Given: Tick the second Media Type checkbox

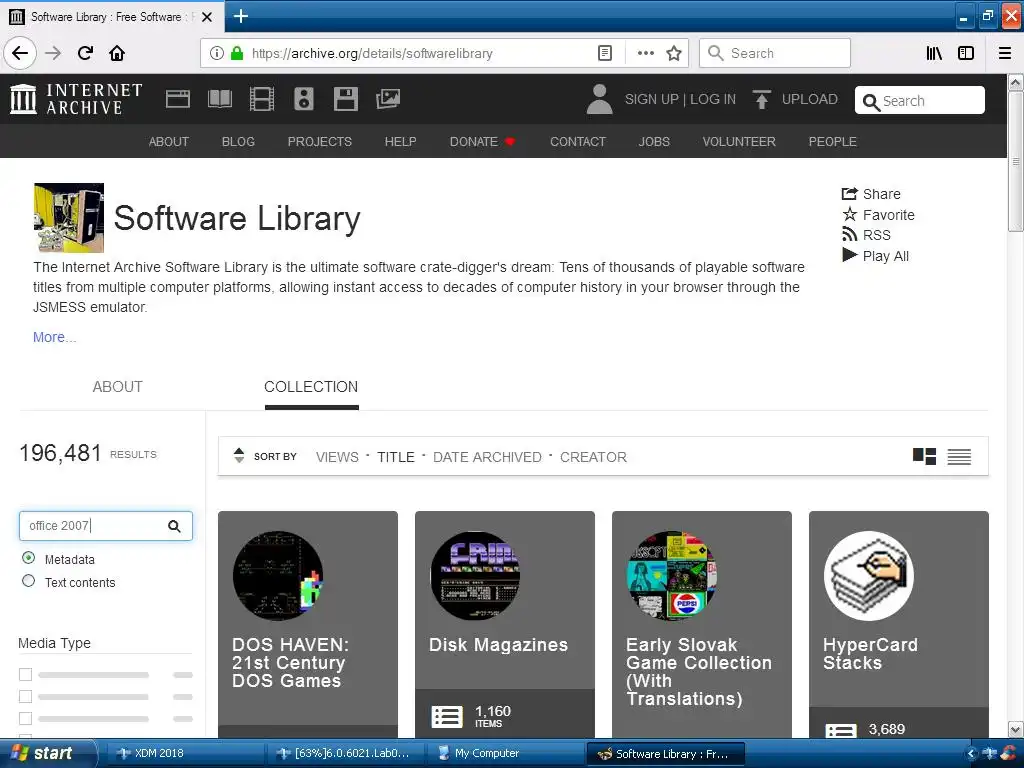Looking at the screenshot, I should [x=25, y=696].
